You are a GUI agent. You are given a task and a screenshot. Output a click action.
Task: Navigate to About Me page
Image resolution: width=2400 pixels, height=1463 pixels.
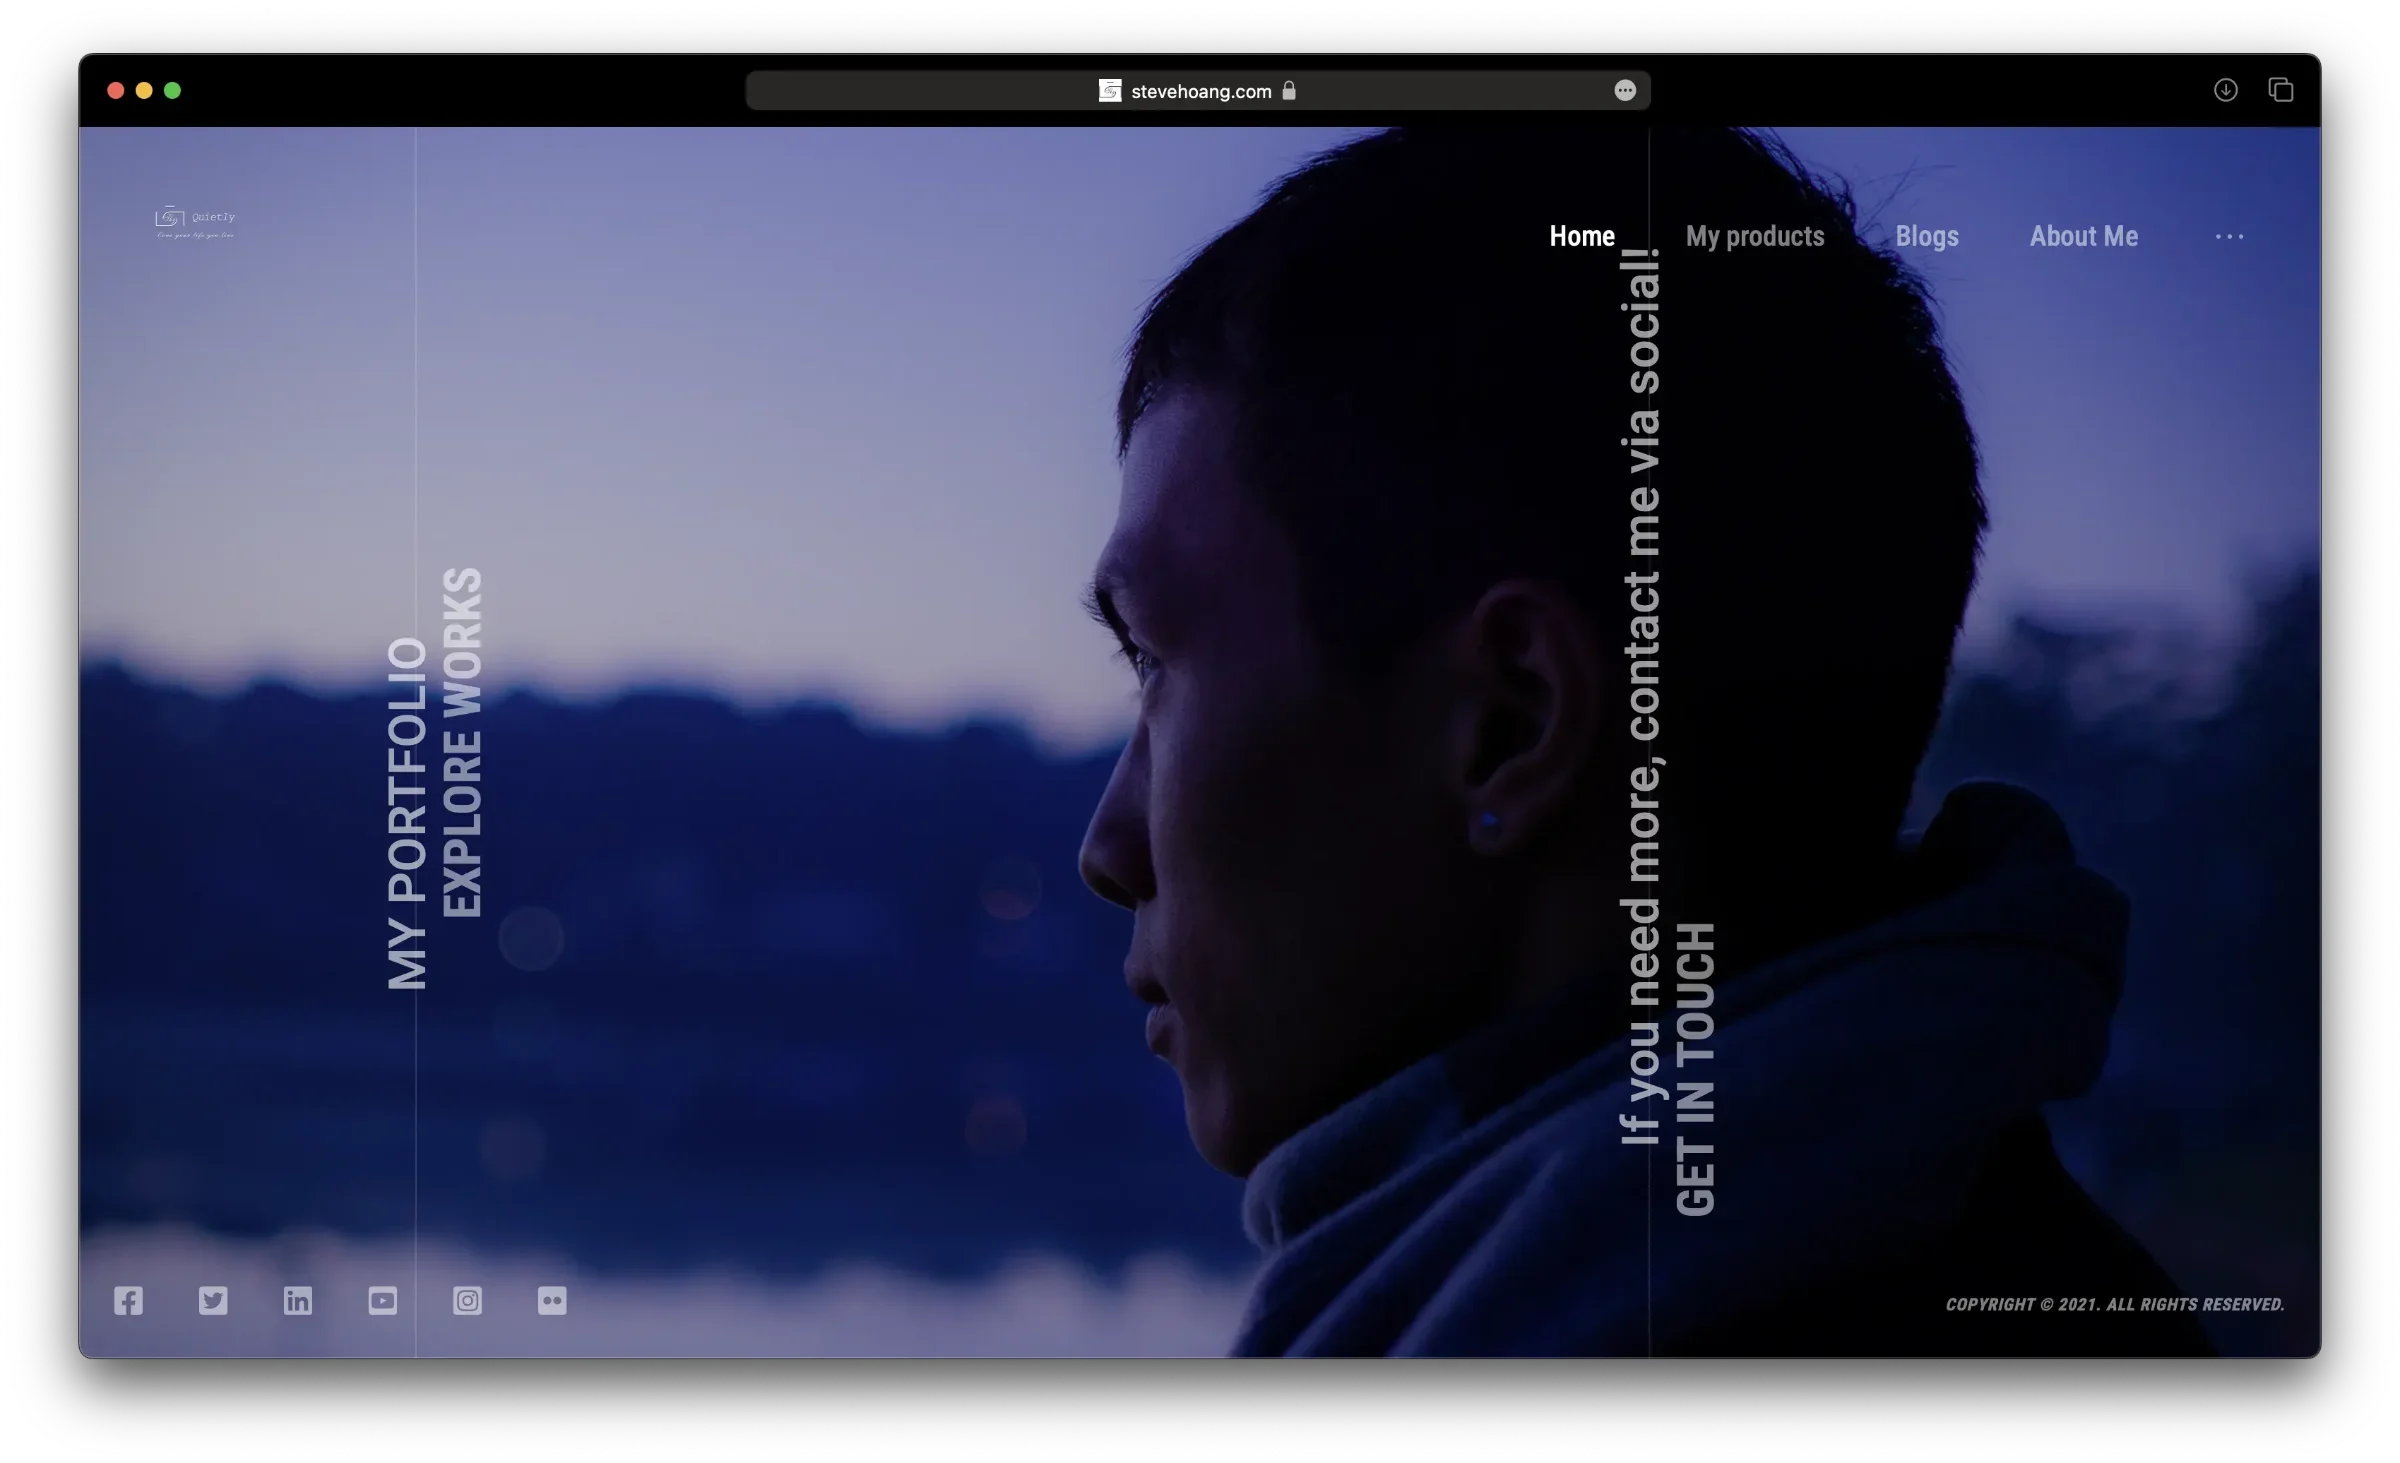coord(2084,236)
